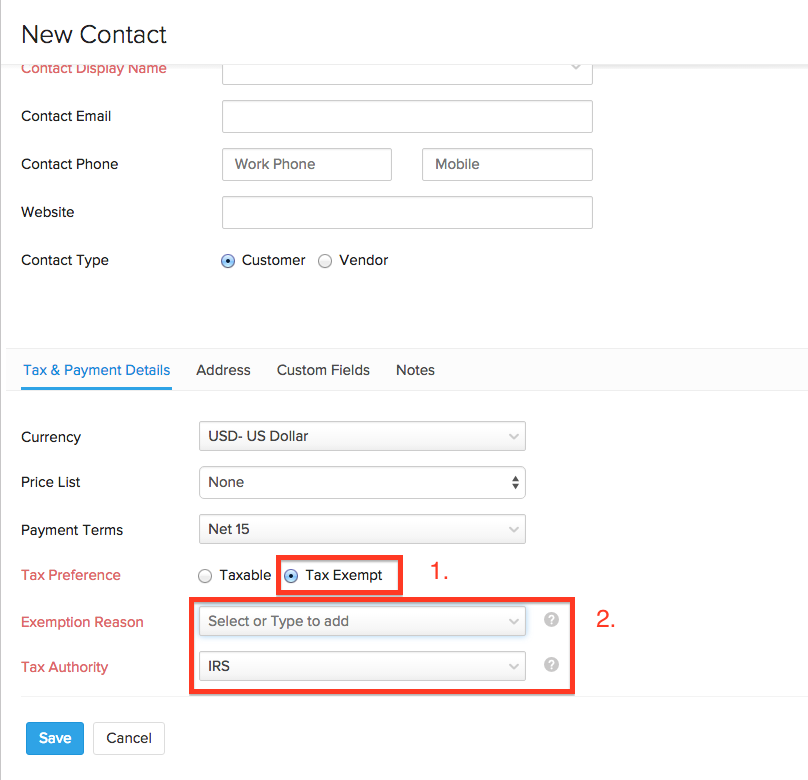Viewport: 808px width, 780px height.
Task: Expand the Payment Terms dropdown
Action: (x=362, y=529)
